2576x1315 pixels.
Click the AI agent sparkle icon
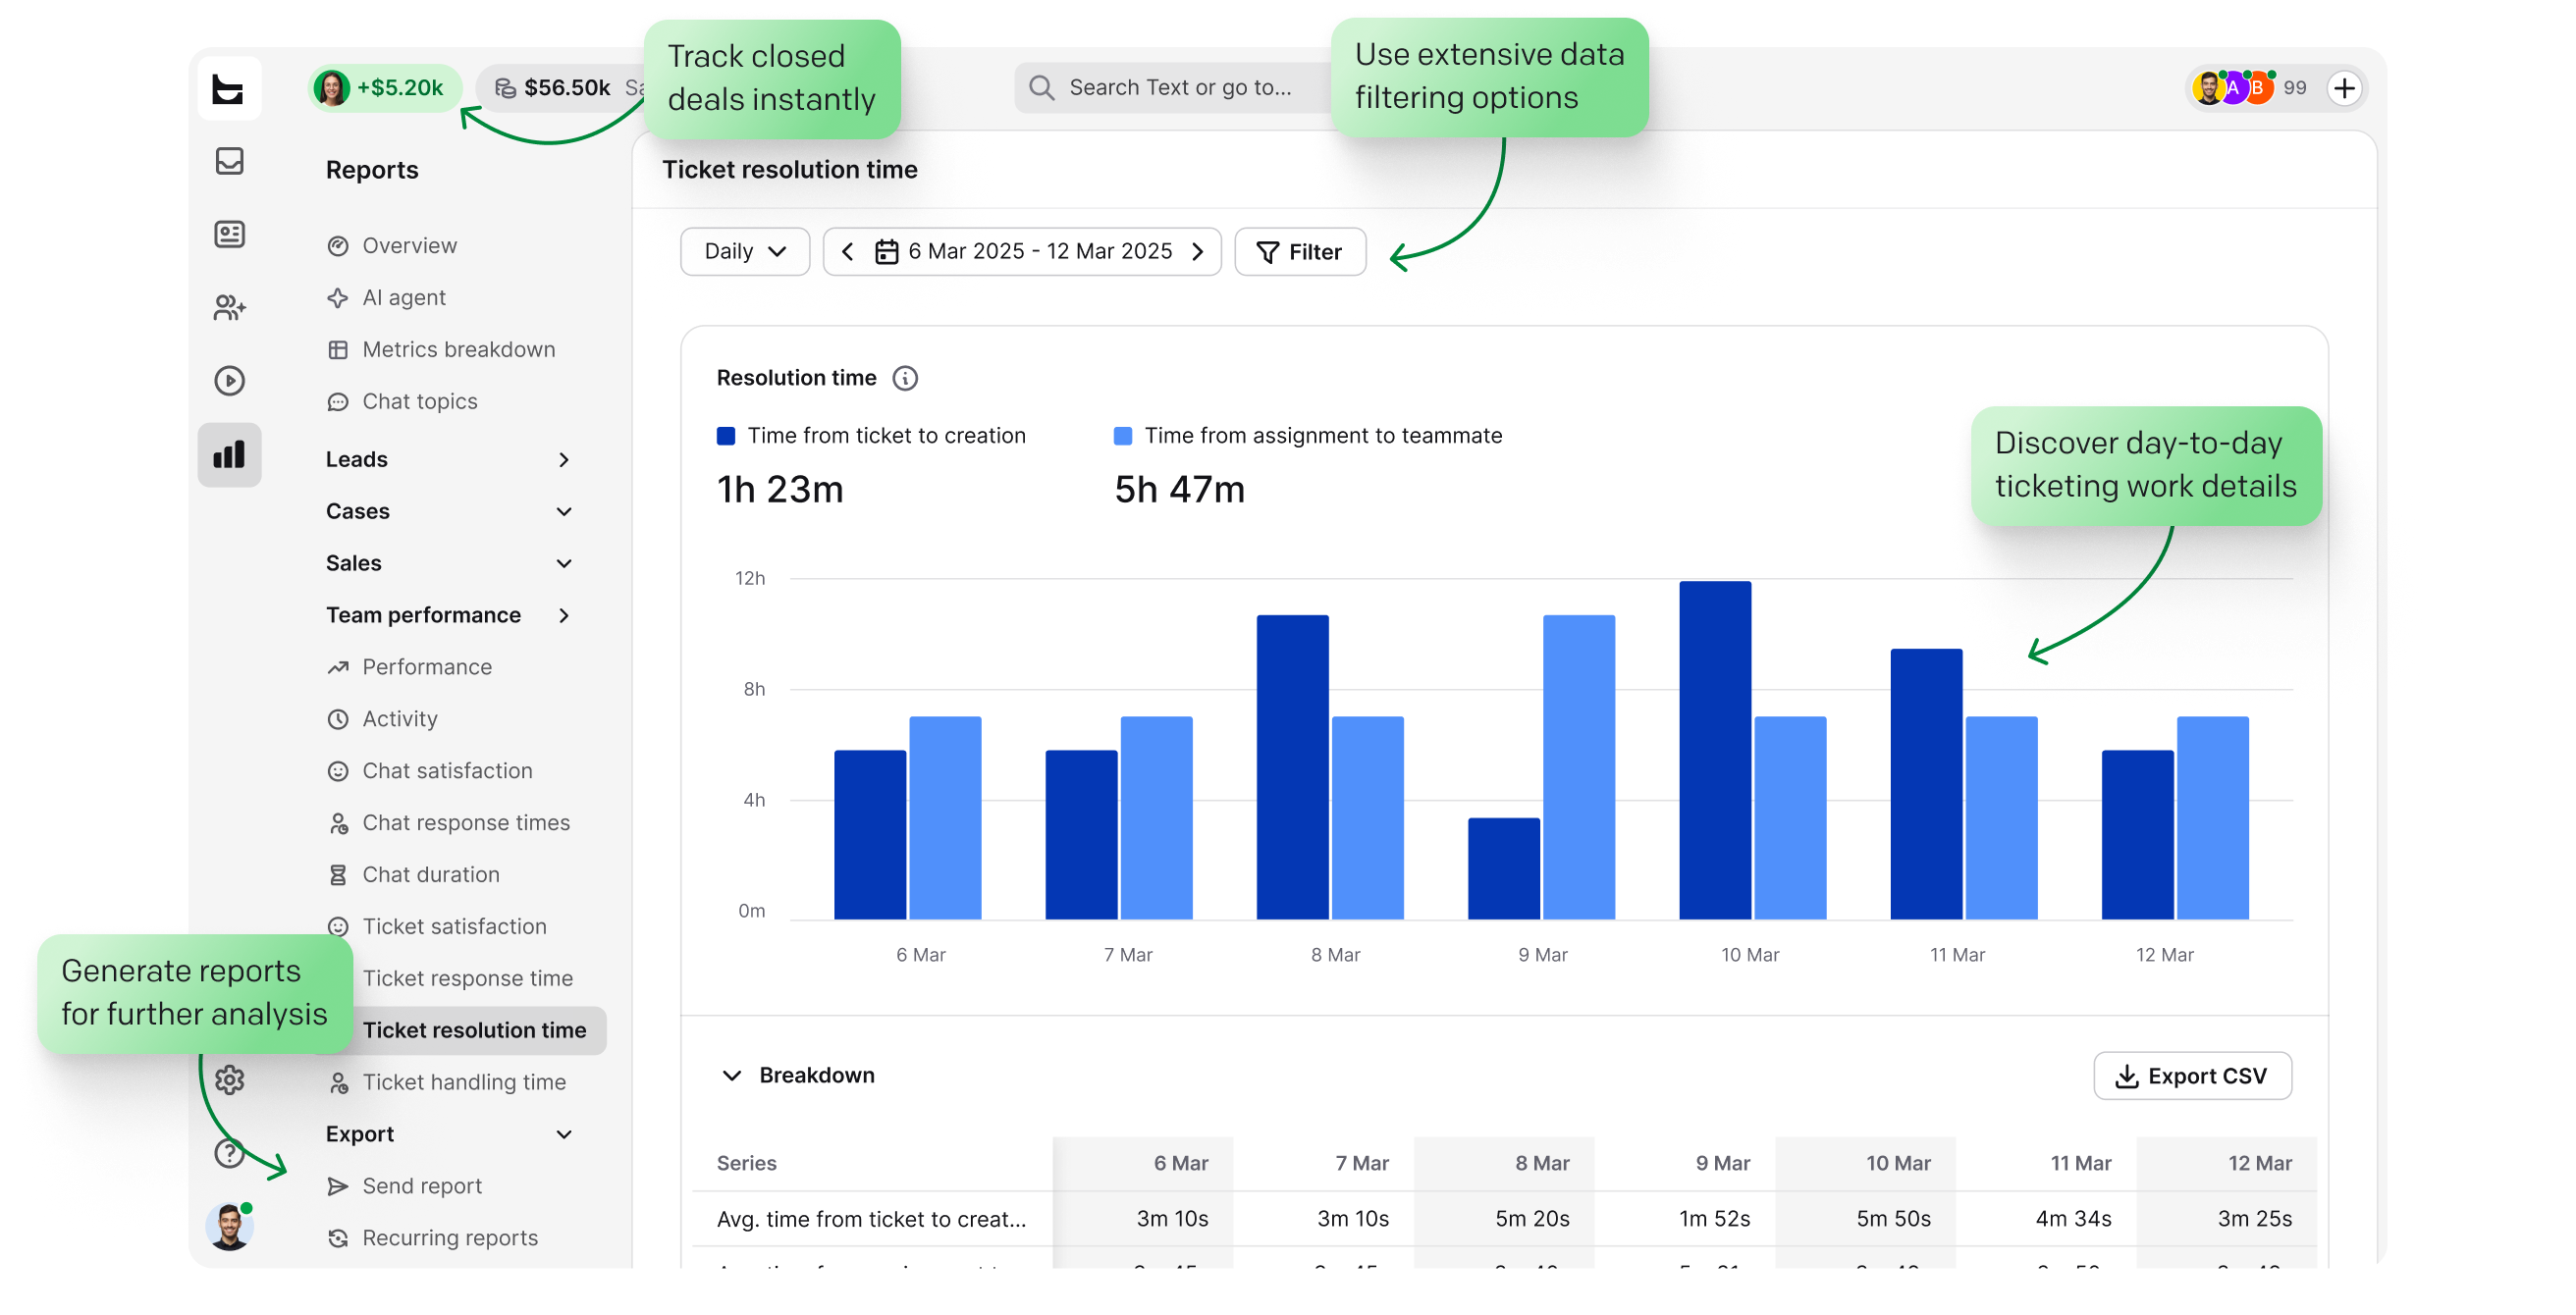338,298
